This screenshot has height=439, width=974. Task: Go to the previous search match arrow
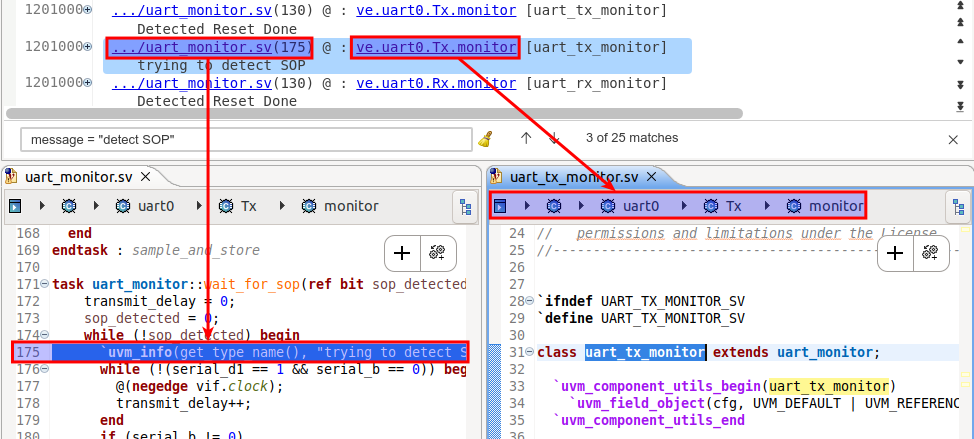tap(526, 138)
